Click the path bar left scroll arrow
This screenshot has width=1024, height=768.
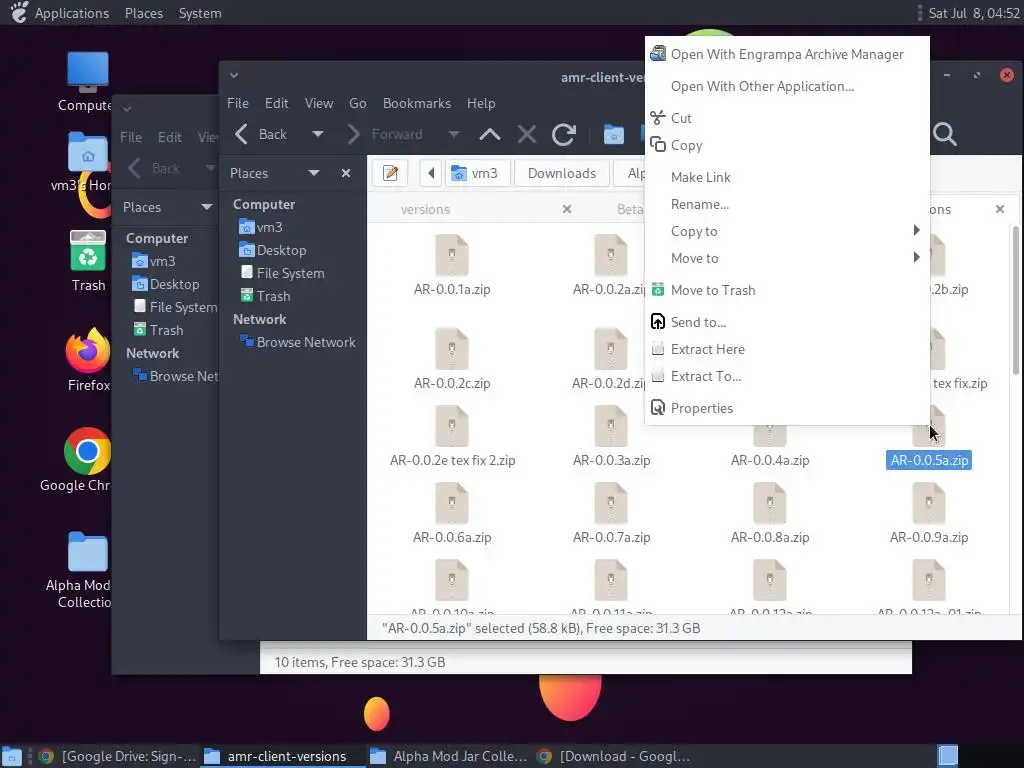(431, 173)
